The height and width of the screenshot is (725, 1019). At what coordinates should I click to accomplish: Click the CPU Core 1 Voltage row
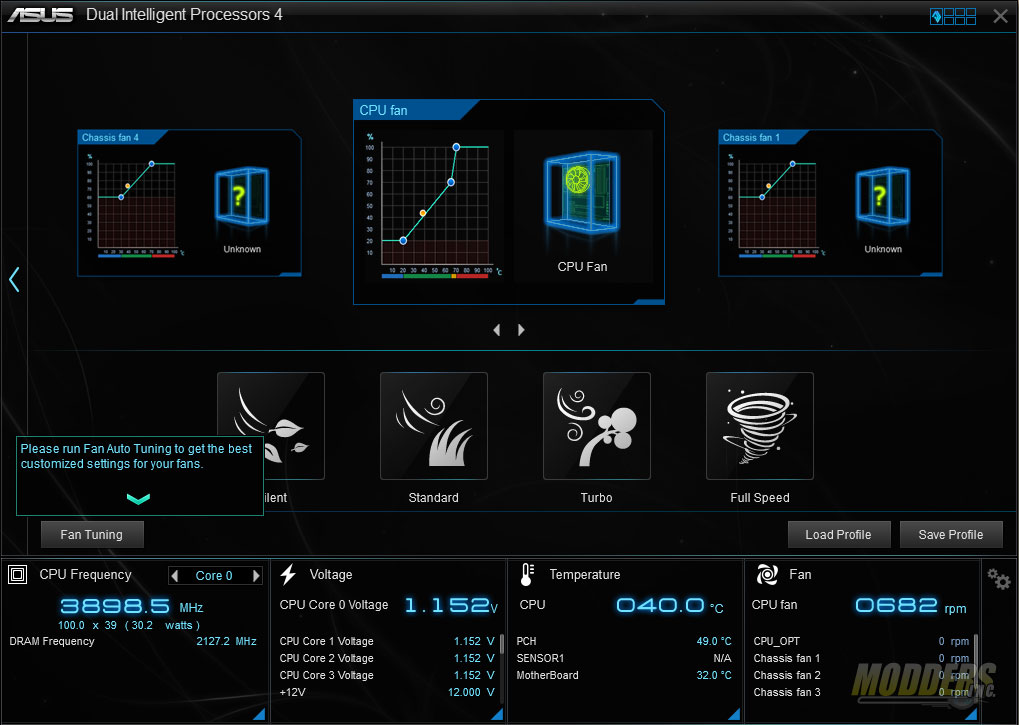(387, 641)
